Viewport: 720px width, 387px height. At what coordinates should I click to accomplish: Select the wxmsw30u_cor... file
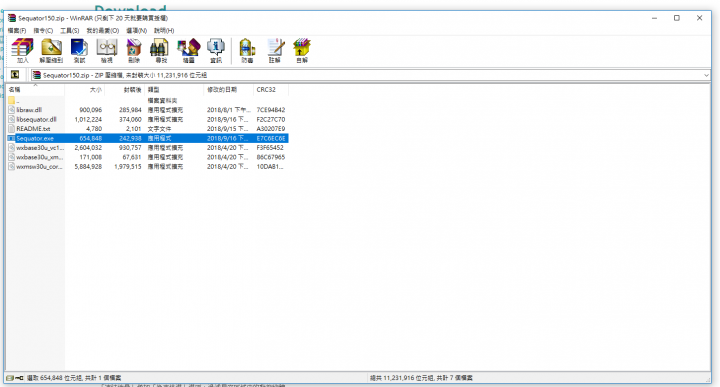39,167
